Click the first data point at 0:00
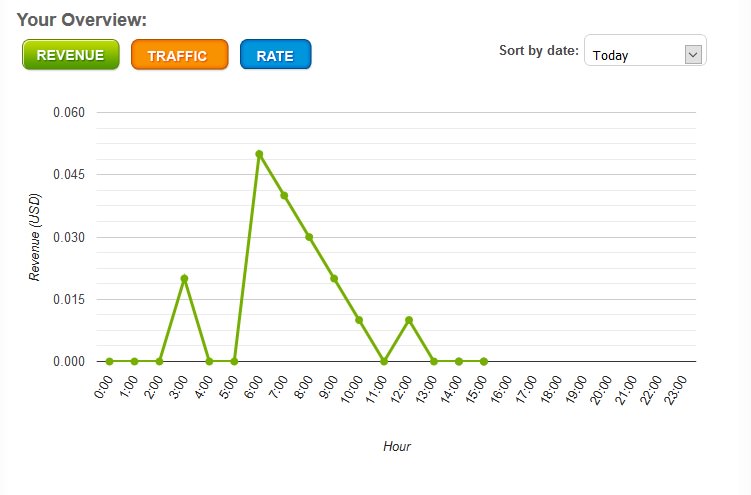The image size is (751, 495). pyautogui.click(x=109, y=361)
